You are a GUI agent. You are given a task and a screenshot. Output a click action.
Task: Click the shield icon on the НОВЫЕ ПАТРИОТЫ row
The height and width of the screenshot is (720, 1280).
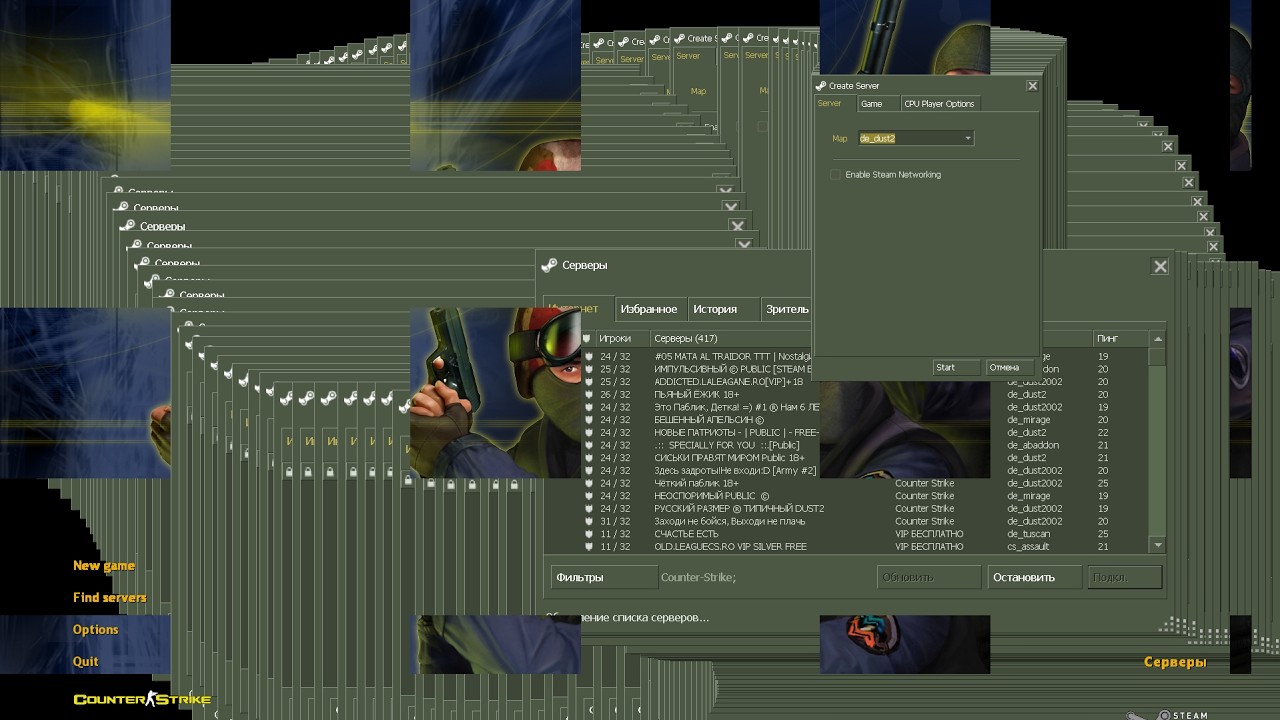point(589,432)
